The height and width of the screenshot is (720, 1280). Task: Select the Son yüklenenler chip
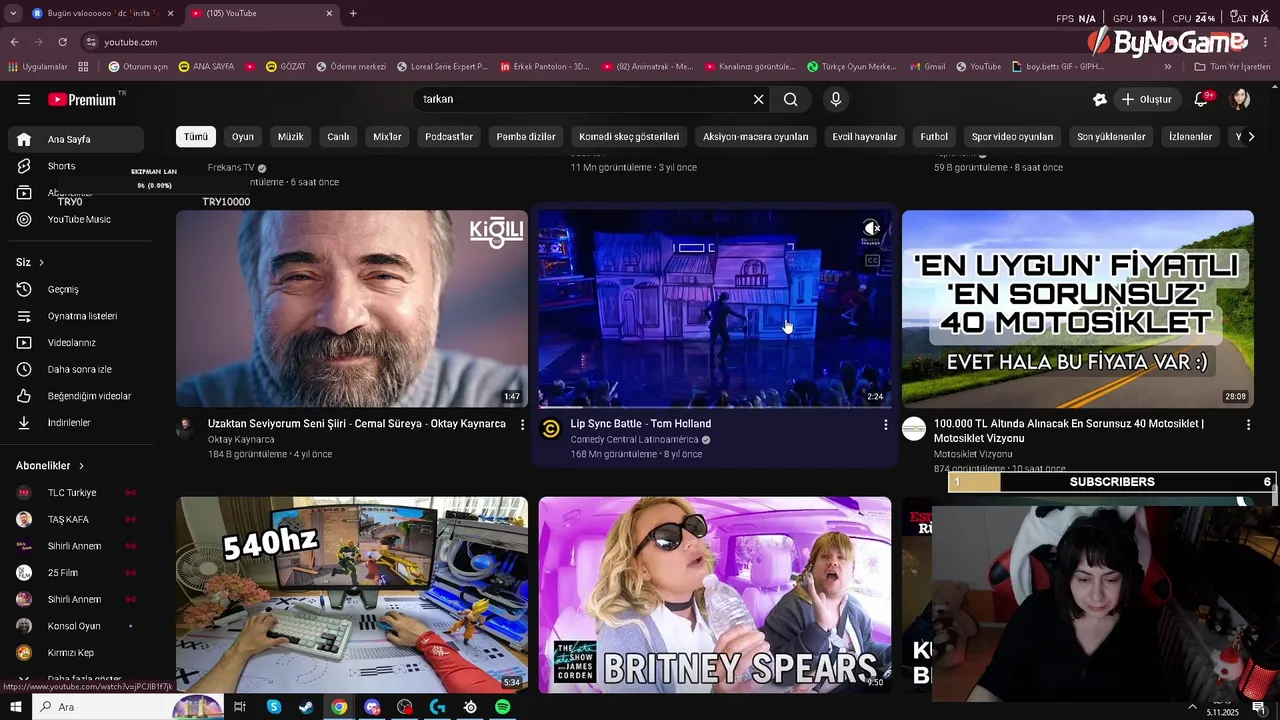[1111, 137]
